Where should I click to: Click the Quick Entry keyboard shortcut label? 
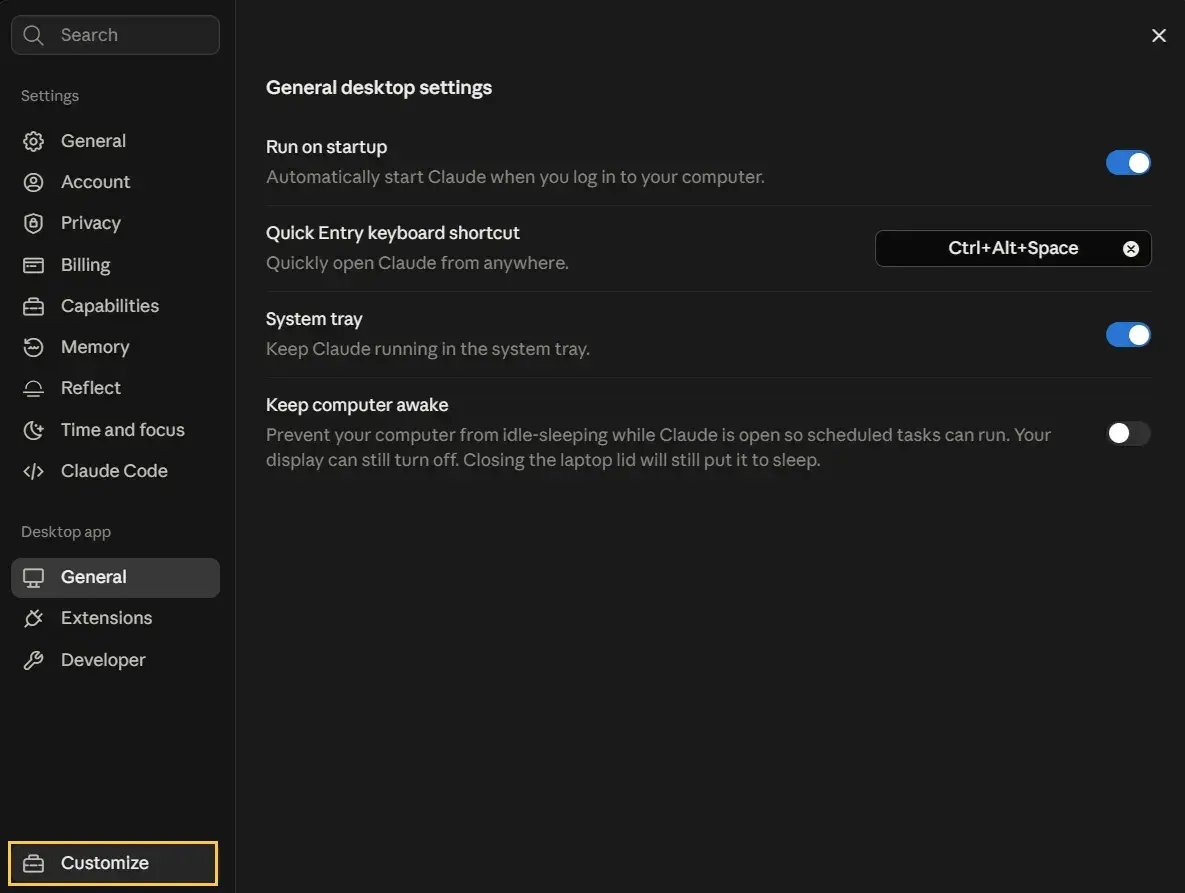392,233
